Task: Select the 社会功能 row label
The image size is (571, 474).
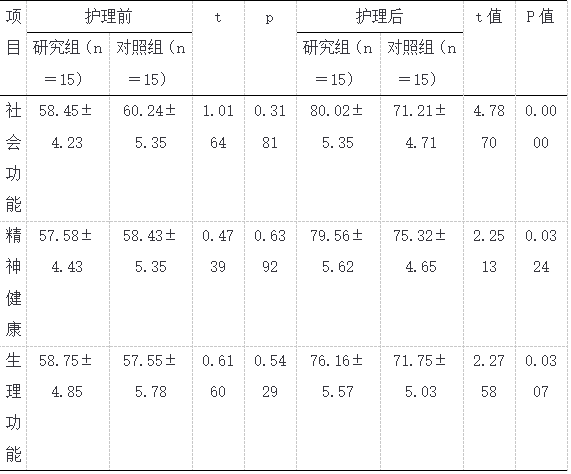Action: click(x=13, y=158)
